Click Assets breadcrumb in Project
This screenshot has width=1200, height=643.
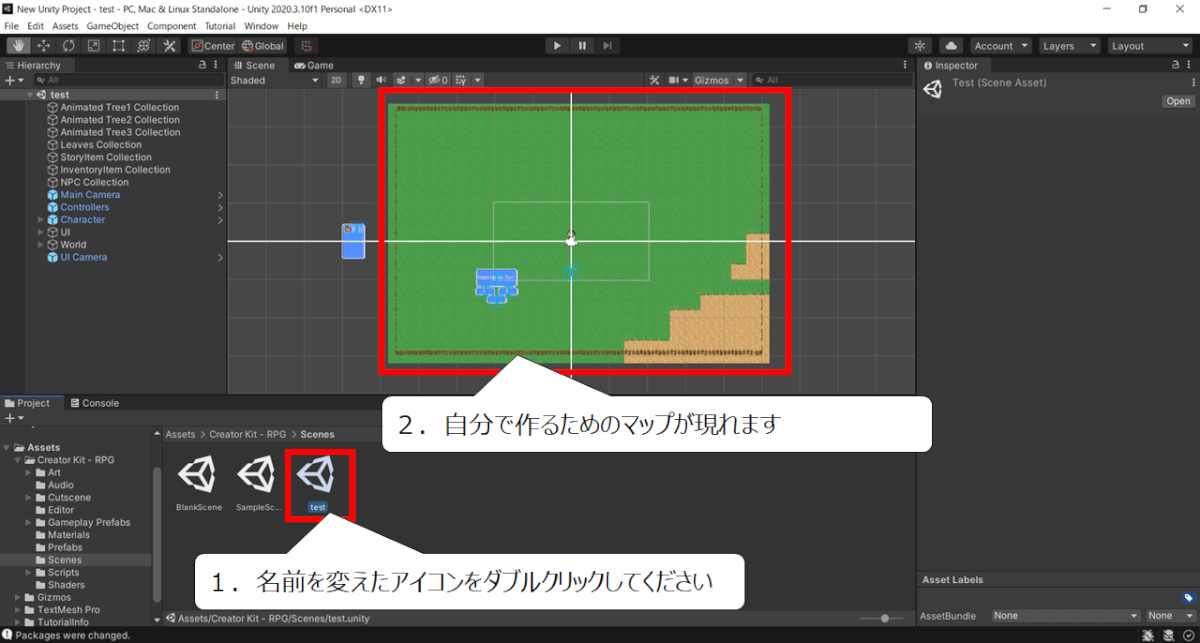click(181, 435)
